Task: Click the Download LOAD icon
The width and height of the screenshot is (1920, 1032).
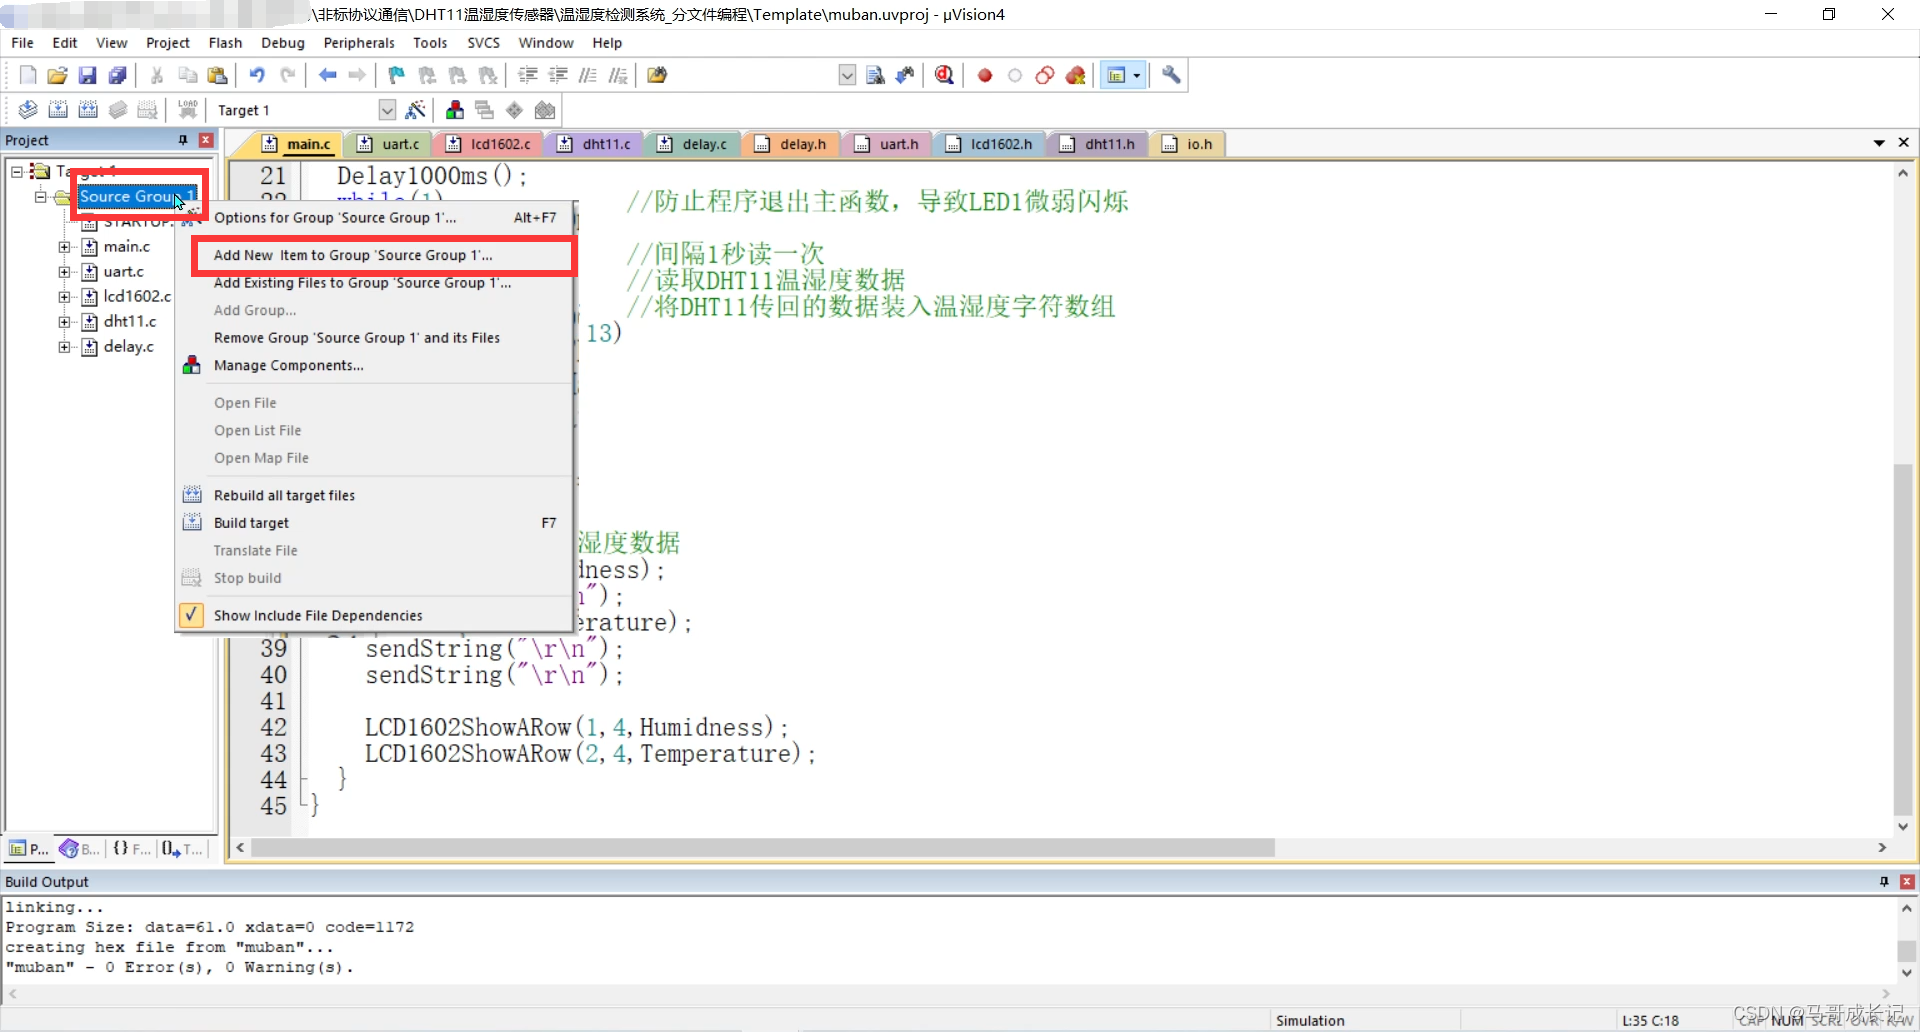Action: point(187,110)
